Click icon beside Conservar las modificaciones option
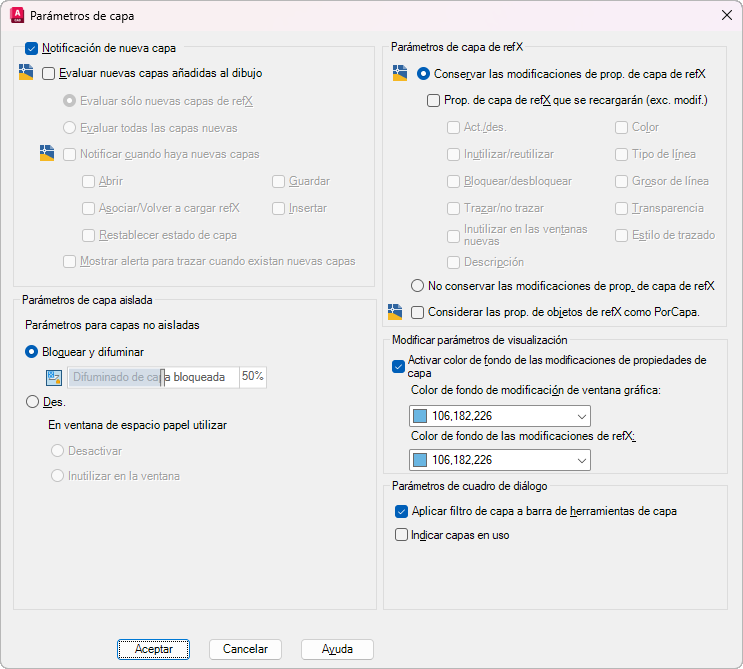The image size is (743, 669). click(x=400, y=73)
